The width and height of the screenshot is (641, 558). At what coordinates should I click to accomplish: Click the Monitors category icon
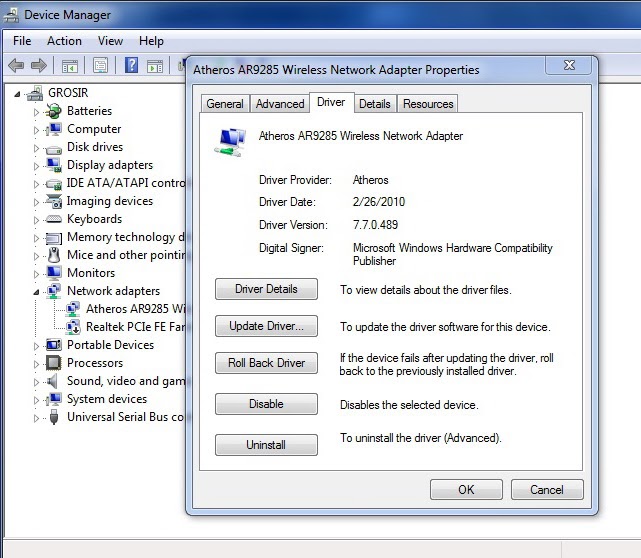coord(54,273)
